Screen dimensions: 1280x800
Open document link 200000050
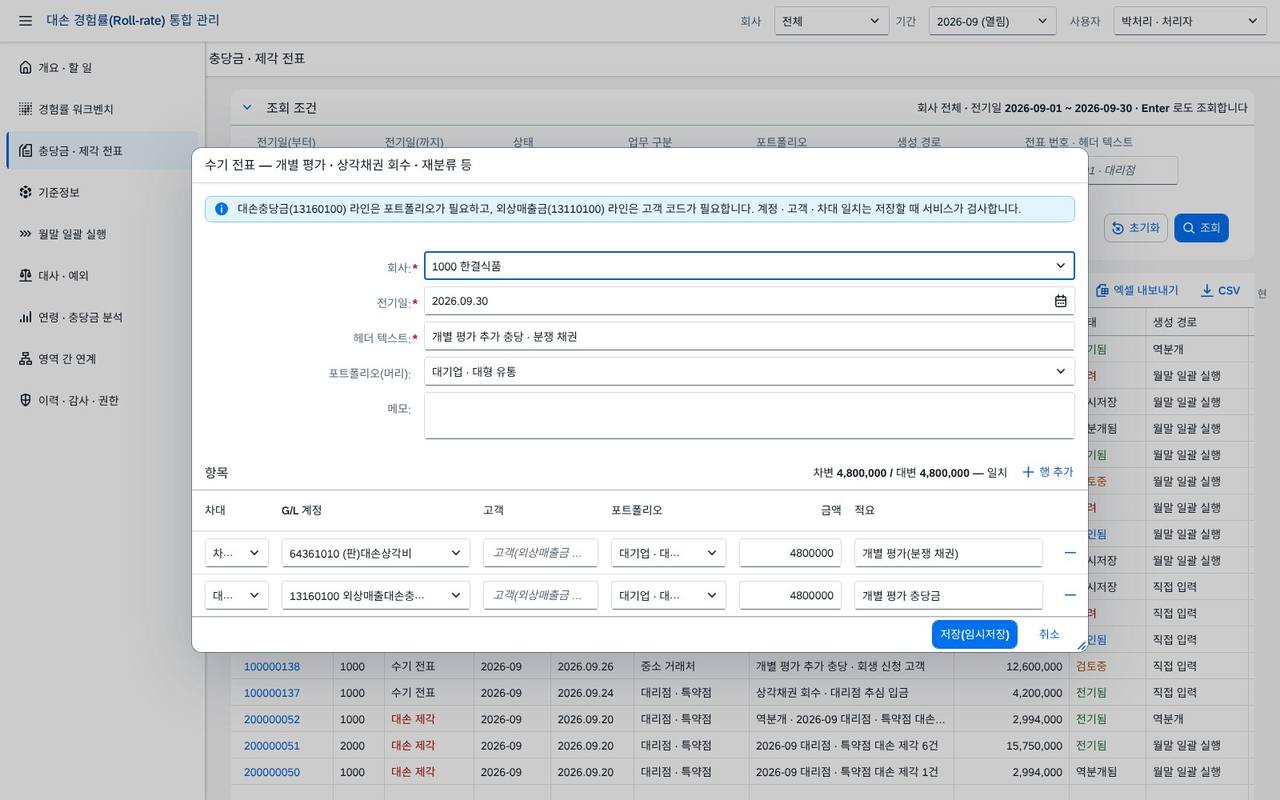tap(272, 772)
